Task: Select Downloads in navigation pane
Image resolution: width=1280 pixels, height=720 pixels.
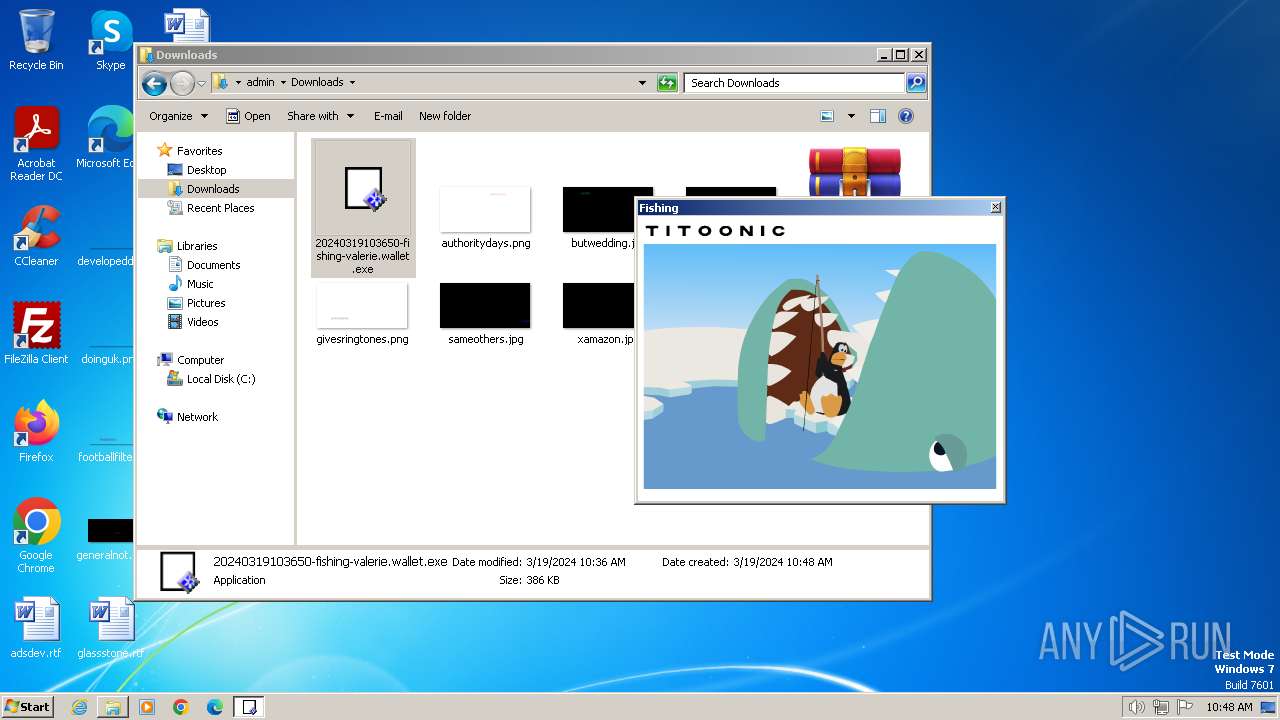Action: [212, 189]
